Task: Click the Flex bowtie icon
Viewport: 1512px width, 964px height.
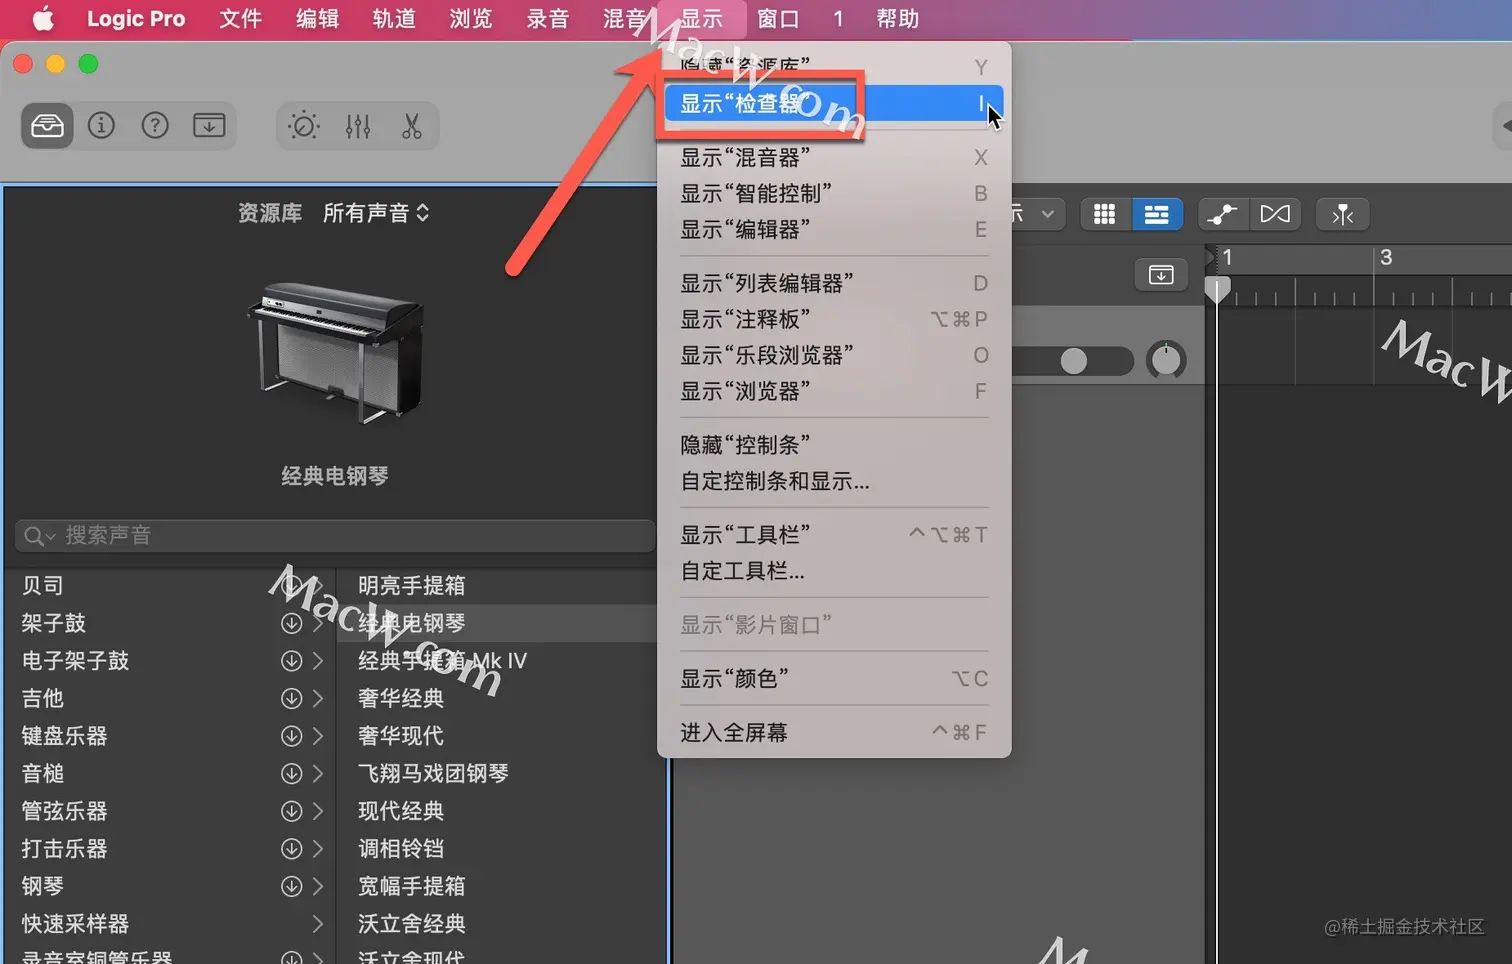Action: click(1275, 214)
